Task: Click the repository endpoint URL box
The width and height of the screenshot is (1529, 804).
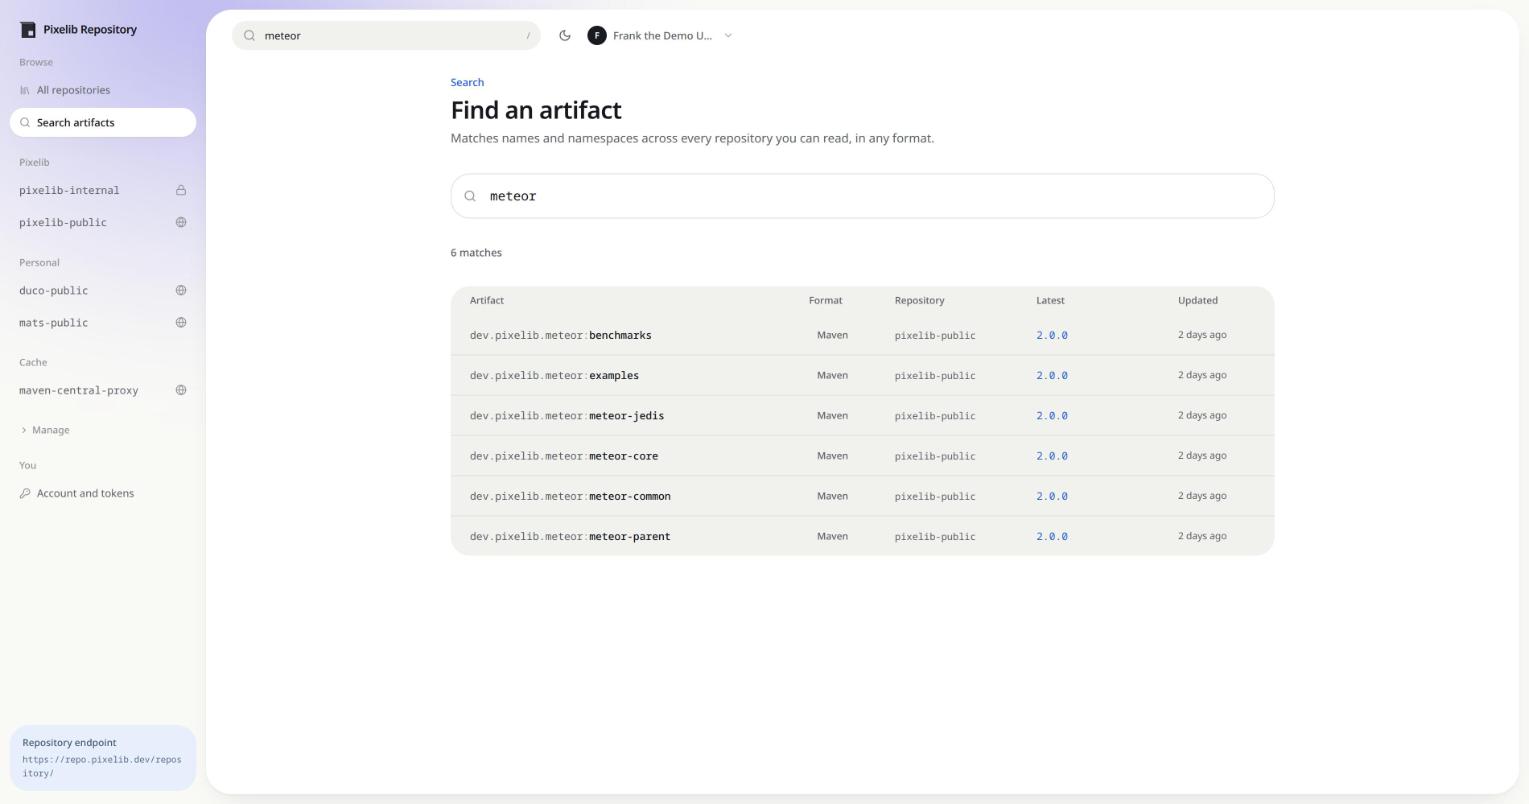Action: coord(103,758)
